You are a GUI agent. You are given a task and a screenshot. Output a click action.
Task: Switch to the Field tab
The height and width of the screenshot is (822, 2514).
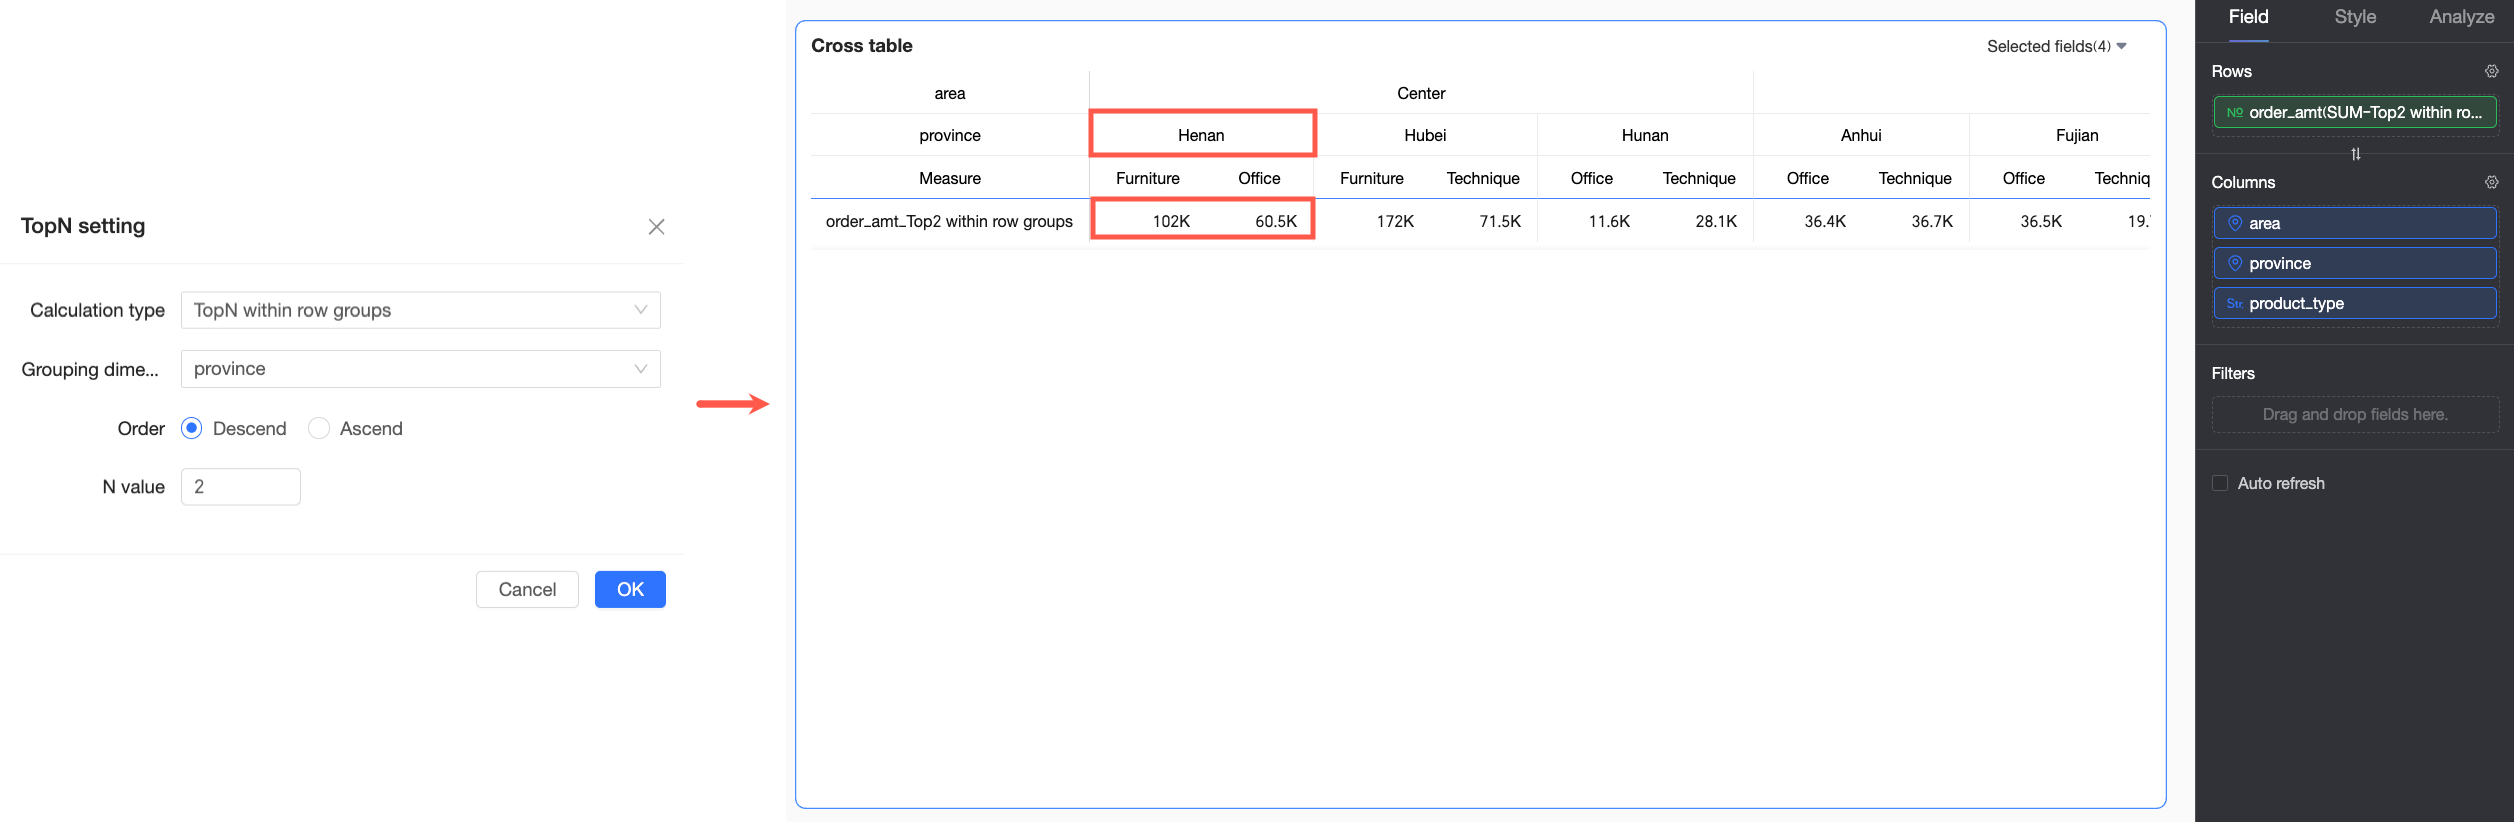point(2248,17)
